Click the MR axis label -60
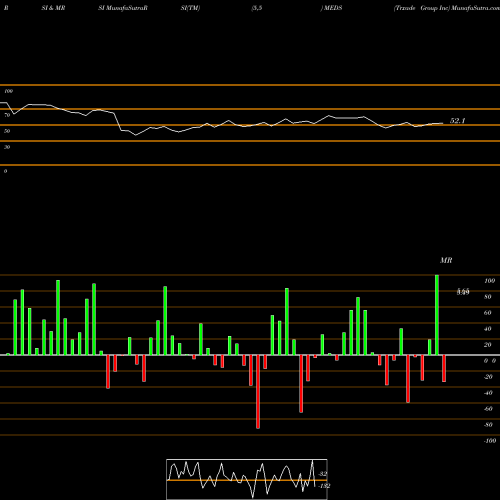The image size is (500, 500). 488,409
